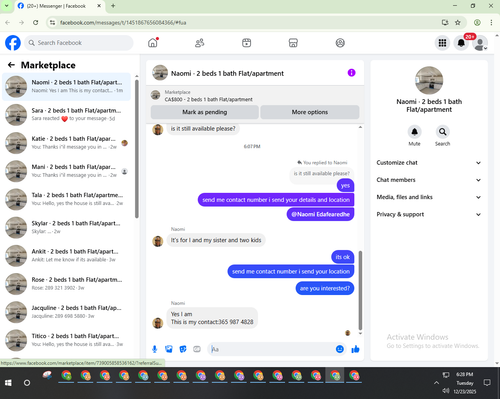Open the Windows Start menu

8,383
